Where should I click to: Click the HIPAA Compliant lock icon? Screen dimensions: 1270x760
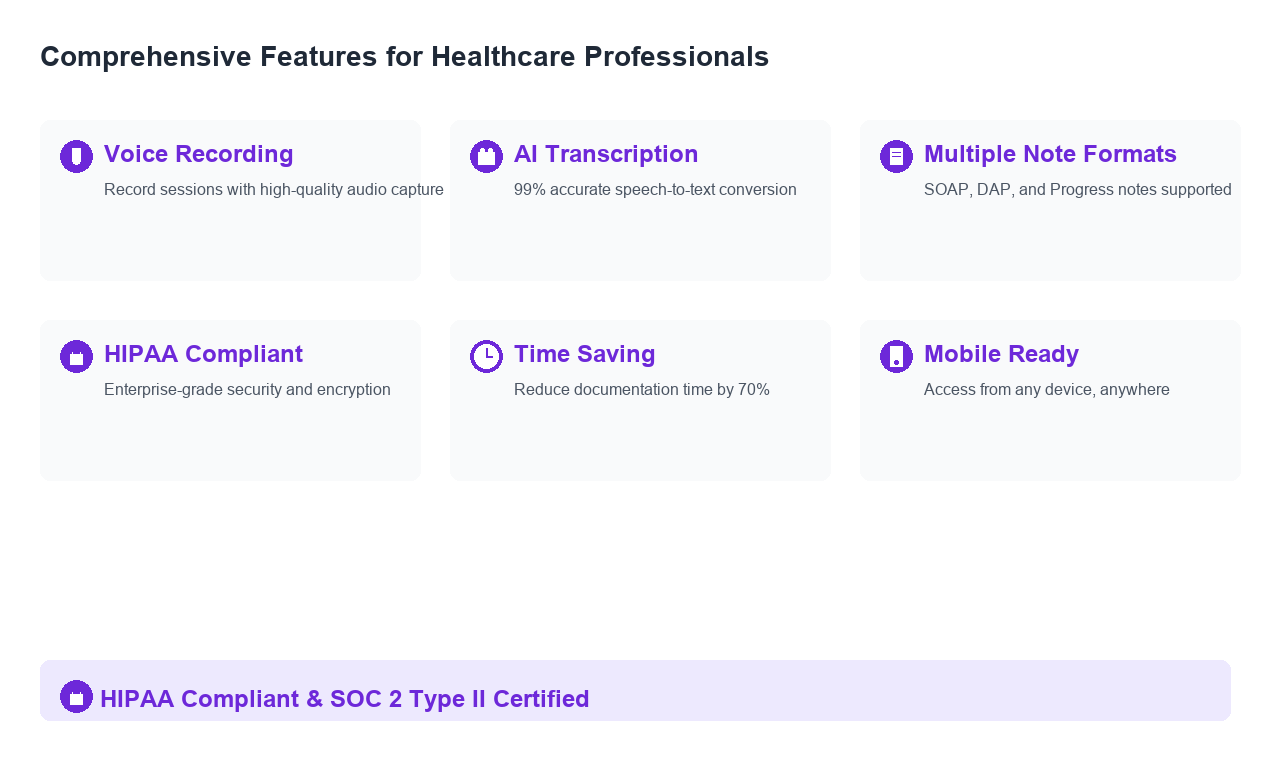click(76, 356)
